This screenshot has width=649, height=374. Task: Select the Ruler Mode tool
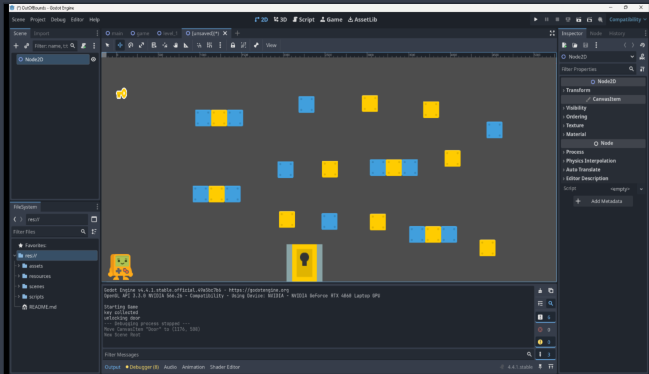click(186, 45)
